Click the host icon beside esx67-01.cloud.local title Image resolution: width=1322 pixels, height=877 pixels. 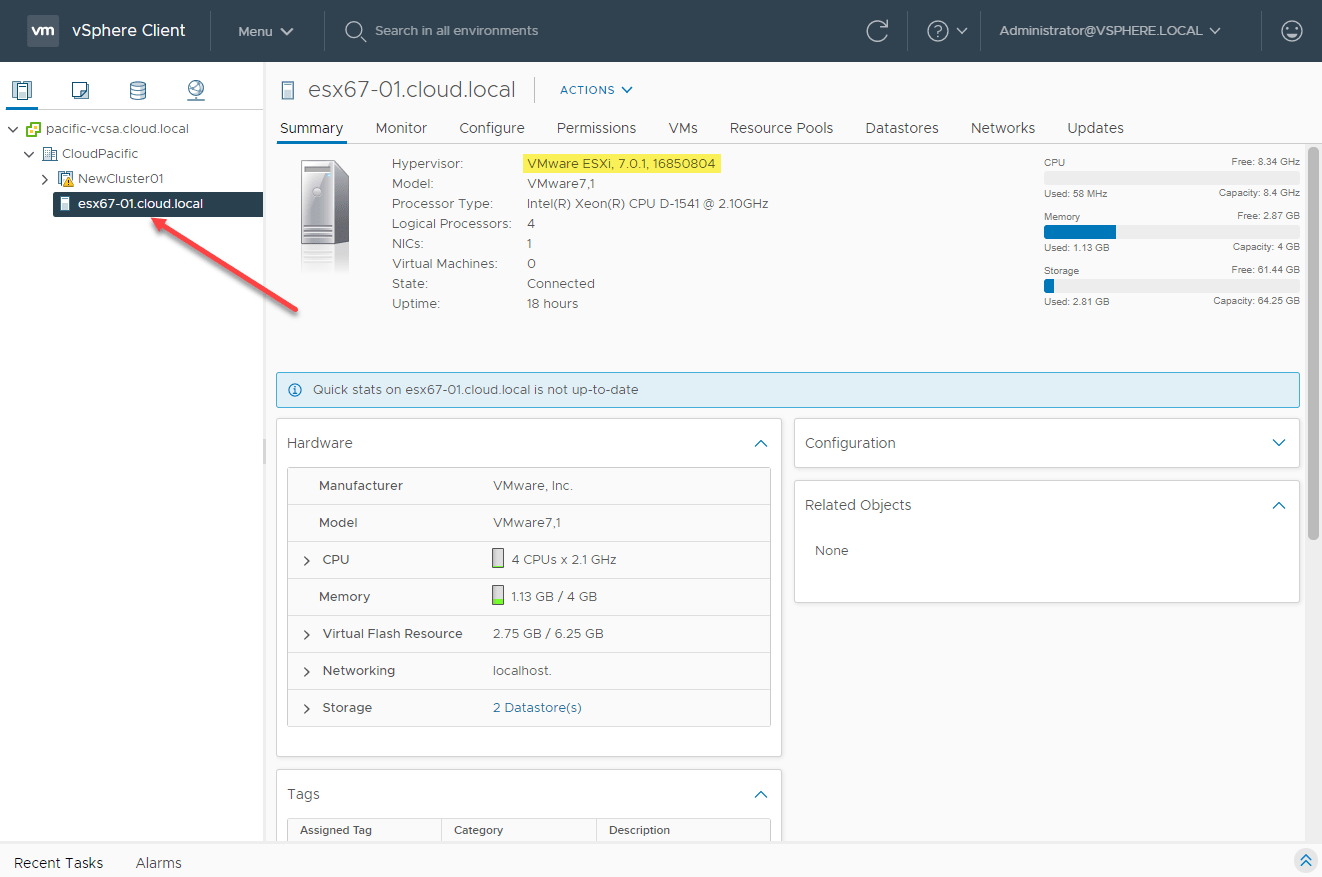(288, 90)
